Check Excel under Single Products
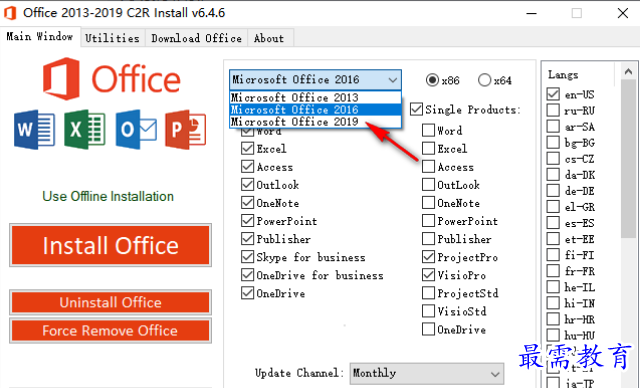Image resolution: width=640 pixels, height=388 pixels. pyautogui.click(x=428, y=149)
